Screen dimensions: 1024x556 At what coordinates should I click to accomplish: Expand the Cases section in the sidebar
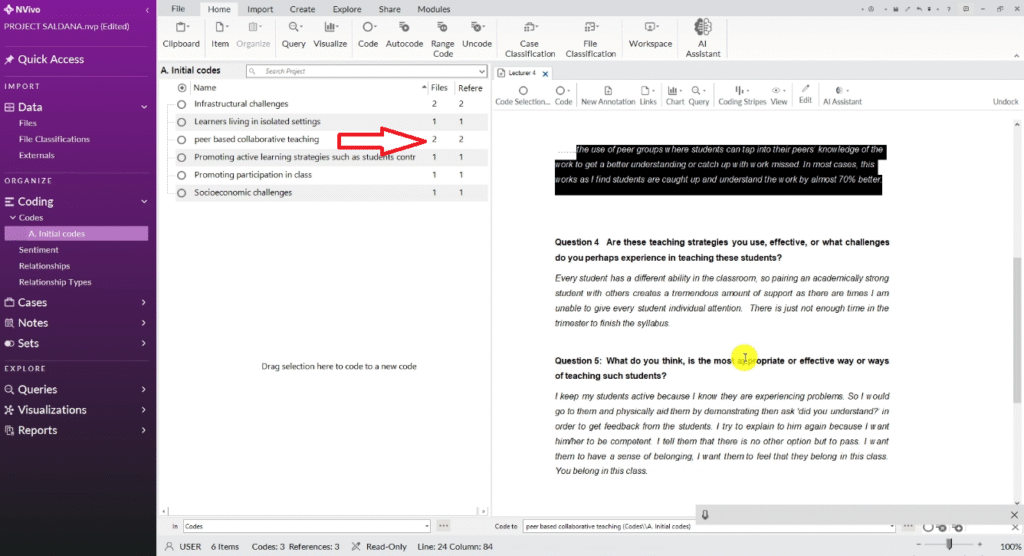point(143,303)
